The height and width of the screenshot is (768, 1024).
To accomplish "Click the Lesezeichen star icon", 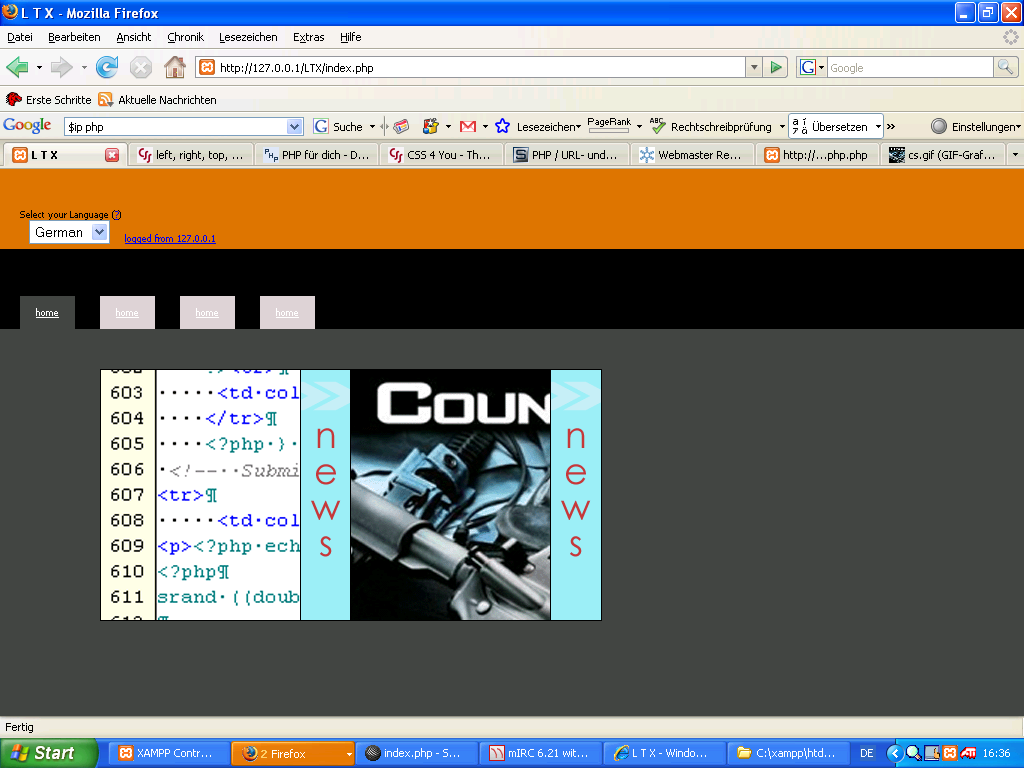I will pyautogui.click(x=502, y=127).
